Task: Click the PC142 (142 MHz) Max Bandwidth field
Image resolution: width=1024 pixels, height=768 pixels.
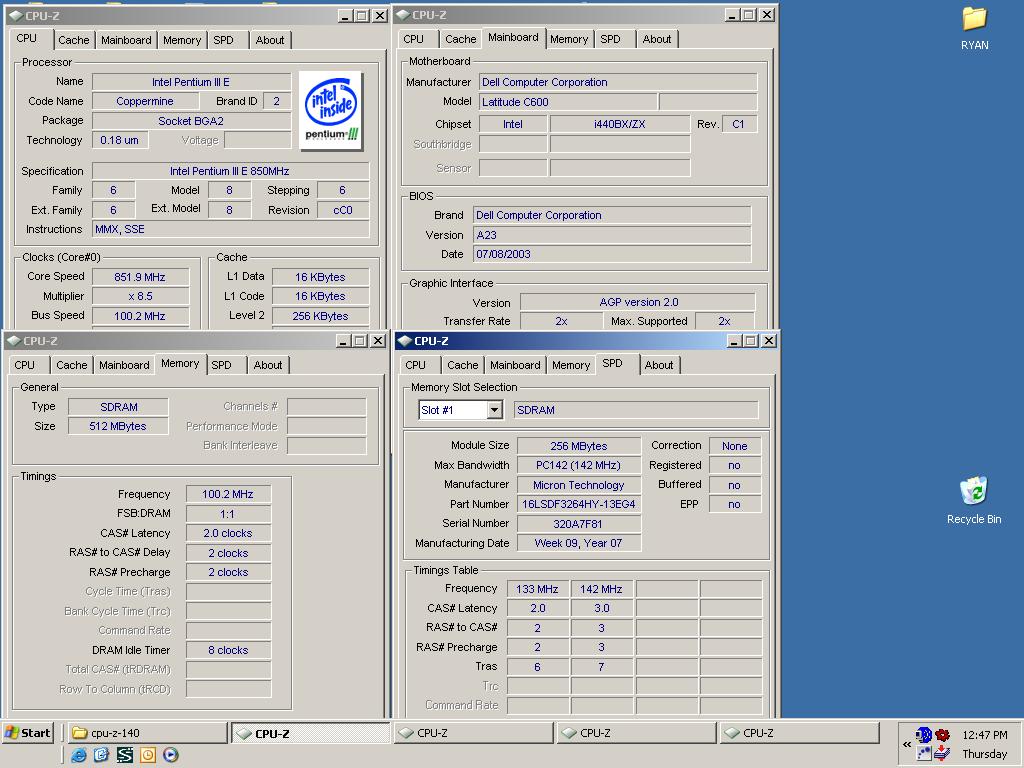Action: pyautogui.click(x=579, y=465)
